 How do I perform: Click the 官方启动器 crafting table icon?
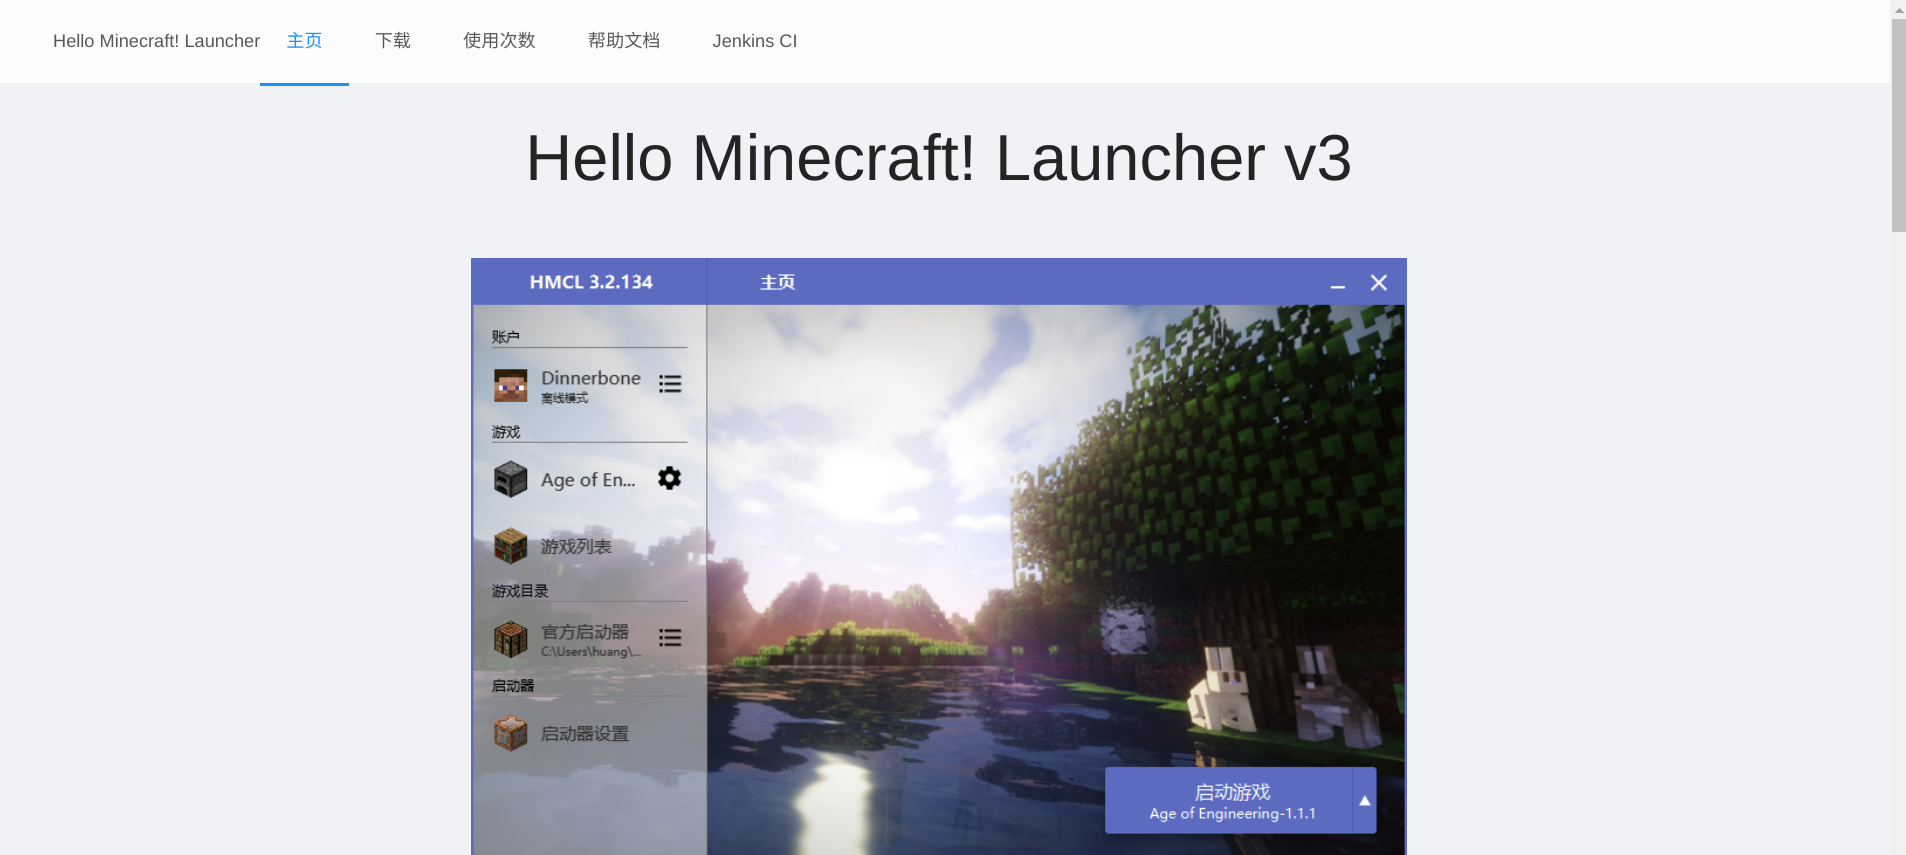[x=510, y=639]
